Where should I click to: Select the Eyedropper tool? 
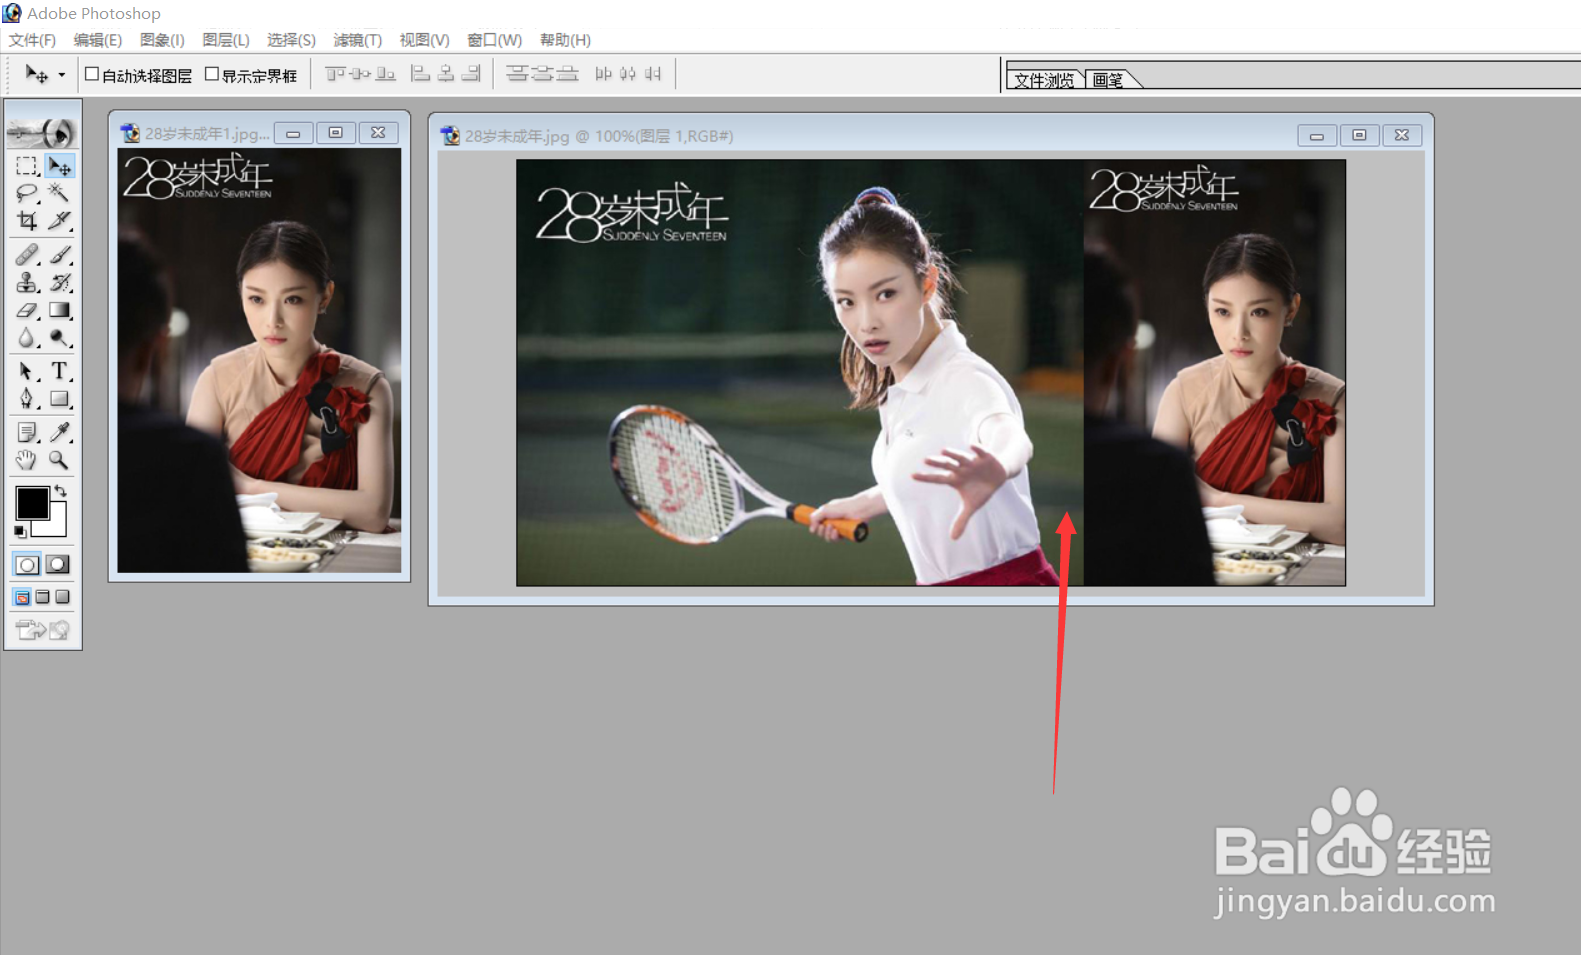60,432
